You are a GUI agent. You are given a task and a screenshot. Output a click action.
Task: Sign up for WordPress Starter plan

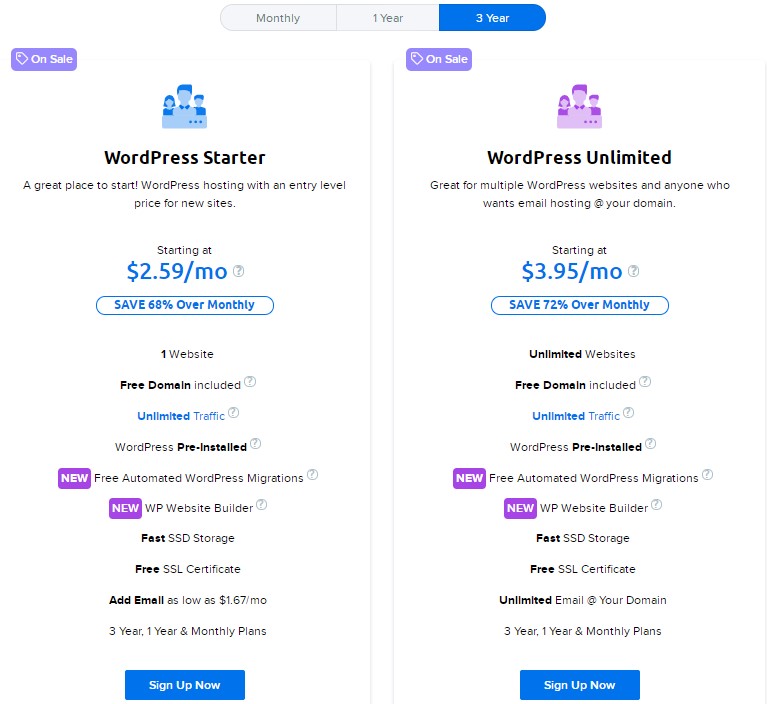(185, 685)
